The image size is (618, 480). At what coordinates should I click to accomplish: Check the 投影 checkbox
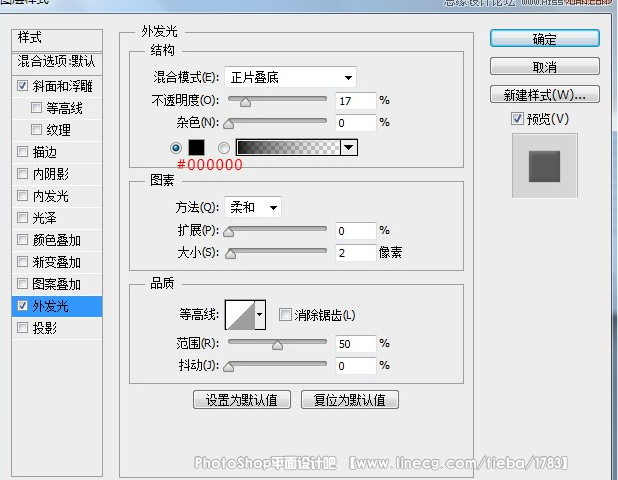(x=22, y=327)
